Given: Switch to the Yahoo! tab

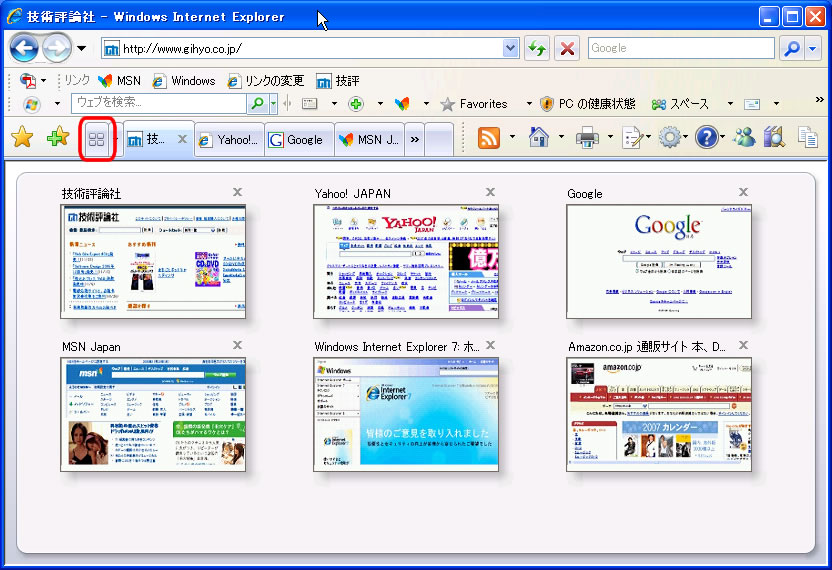Looking at the screenshot, I should click(229, 140).
